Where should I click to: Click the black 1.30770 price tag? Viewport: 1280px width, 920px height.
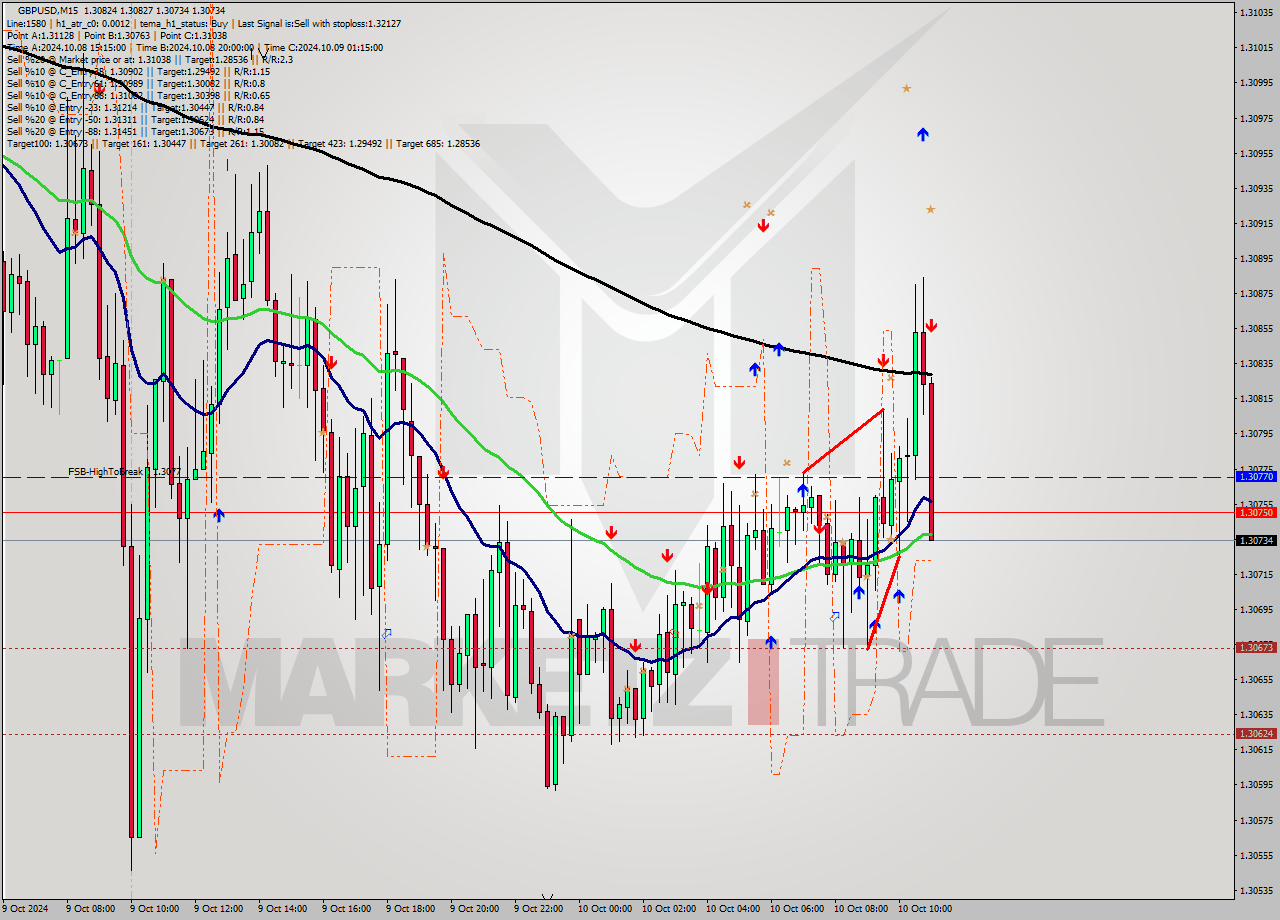(x=1256, y=477)
